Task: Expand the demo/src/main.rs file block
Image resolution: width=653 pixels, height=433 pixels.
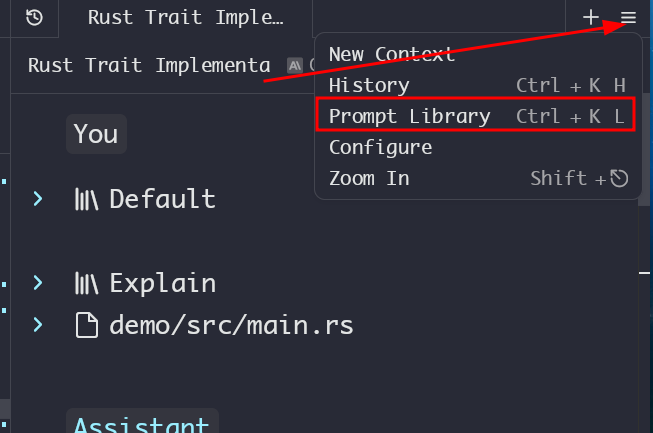Action: pos(38,325)
